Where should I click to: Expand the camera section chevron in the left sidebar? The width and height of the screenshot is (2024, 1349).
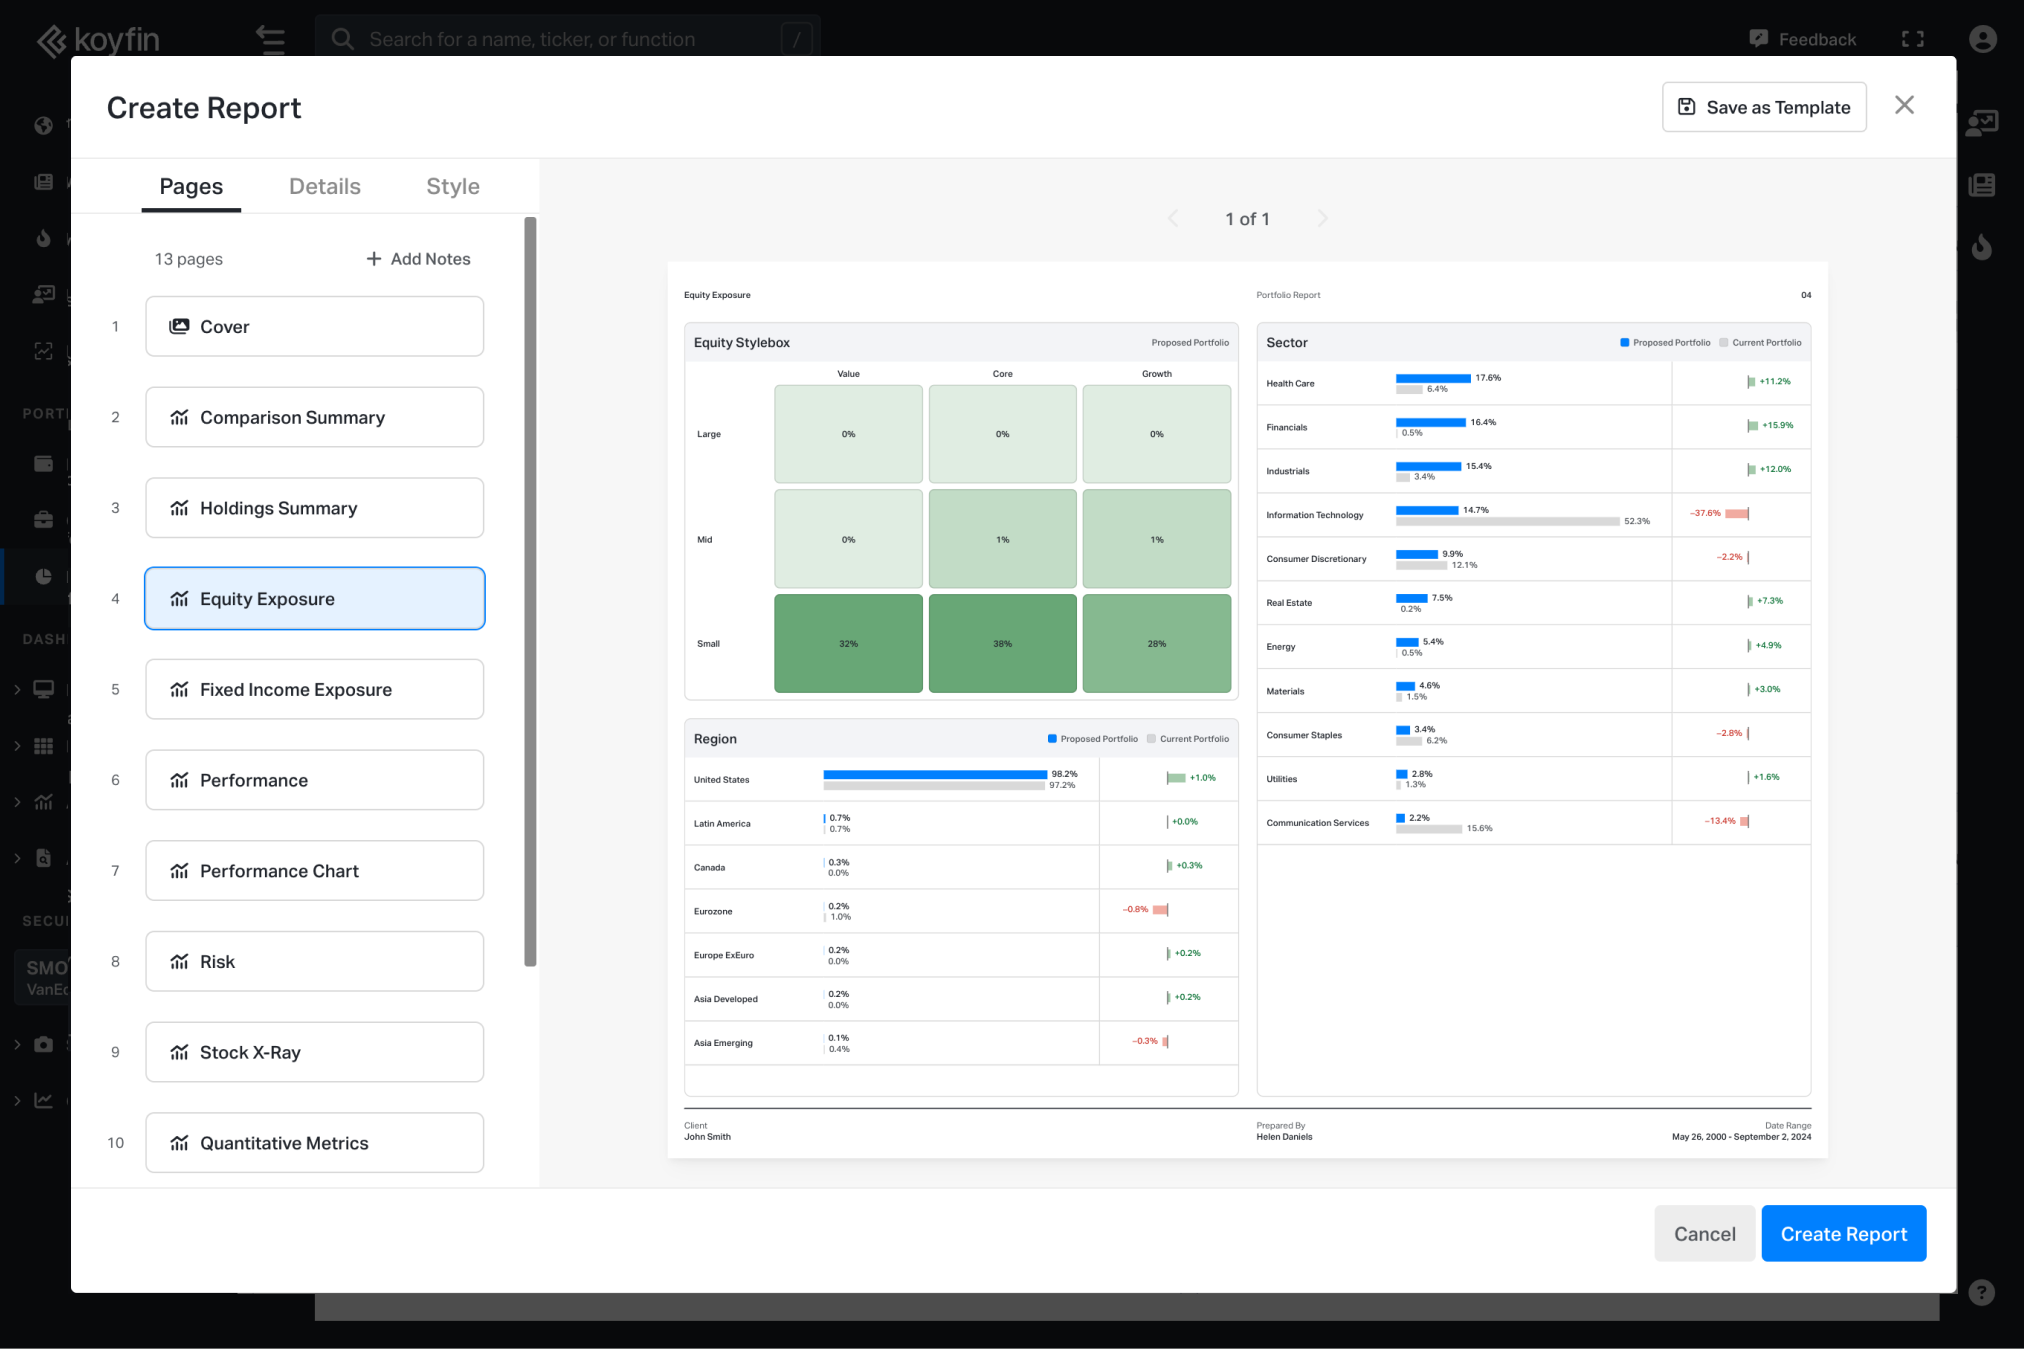tap(17, 1044)
